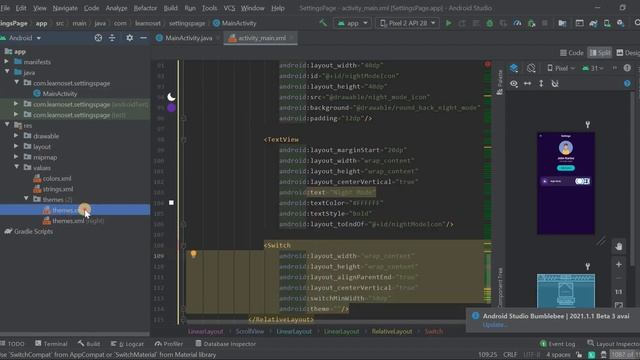Open the Terminal tool window

51,344
